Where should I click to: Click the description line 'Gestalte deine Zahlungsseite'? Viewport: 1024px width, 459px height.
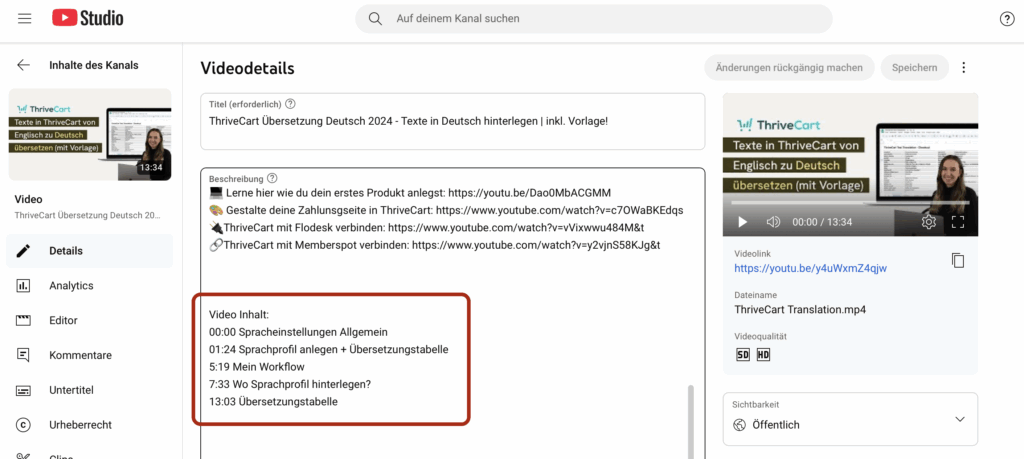(446, 210)
